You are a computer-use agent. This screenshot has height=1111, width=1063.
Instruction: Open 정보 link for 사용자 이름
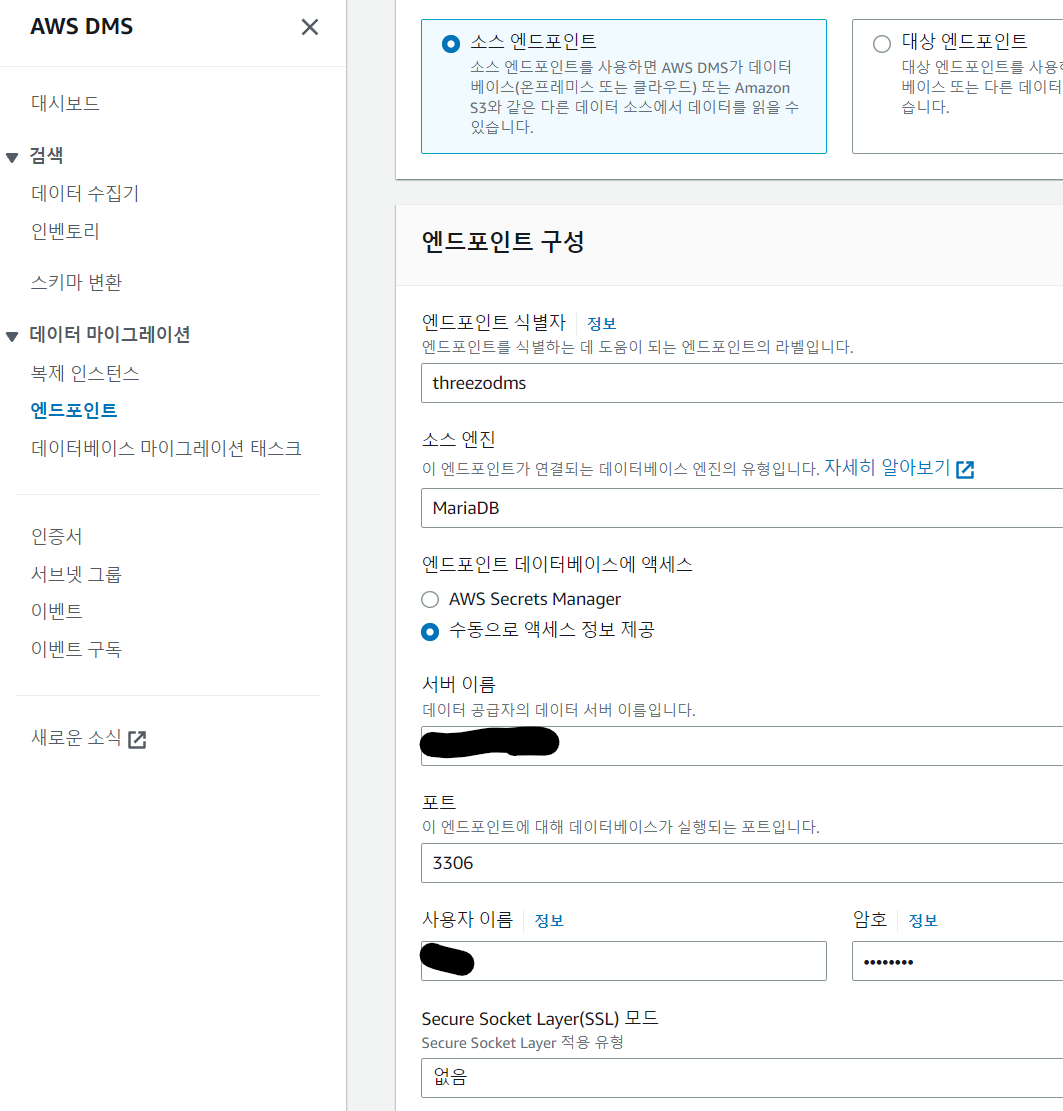549,921
